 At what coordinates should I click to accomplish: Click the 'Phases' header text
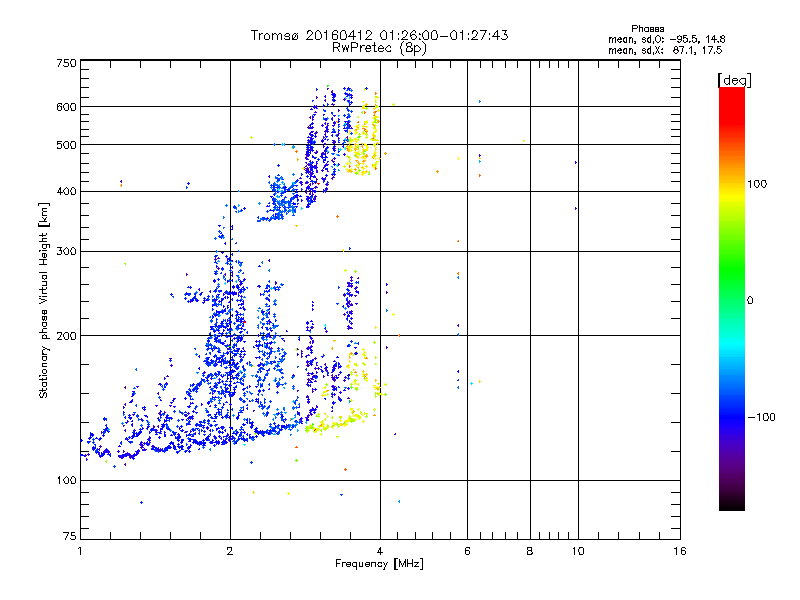(x=647, y=29)
